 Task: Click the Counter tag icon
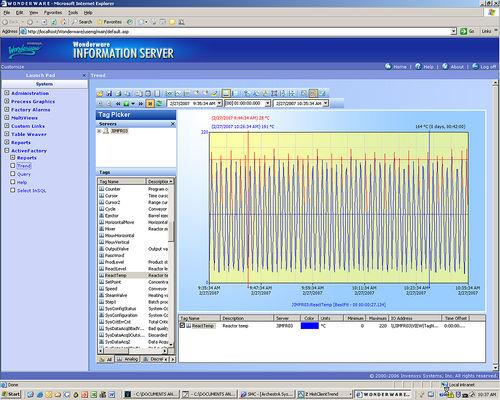pyautogui.click(x=102, y=189)
